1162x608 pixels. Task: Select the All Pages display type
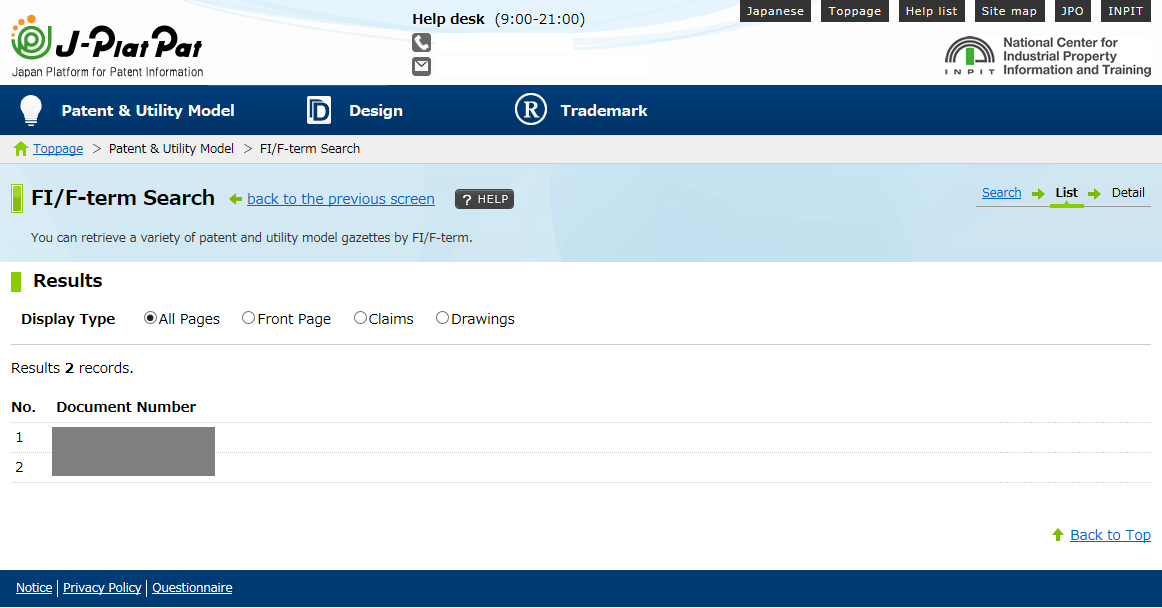point(151,318)
